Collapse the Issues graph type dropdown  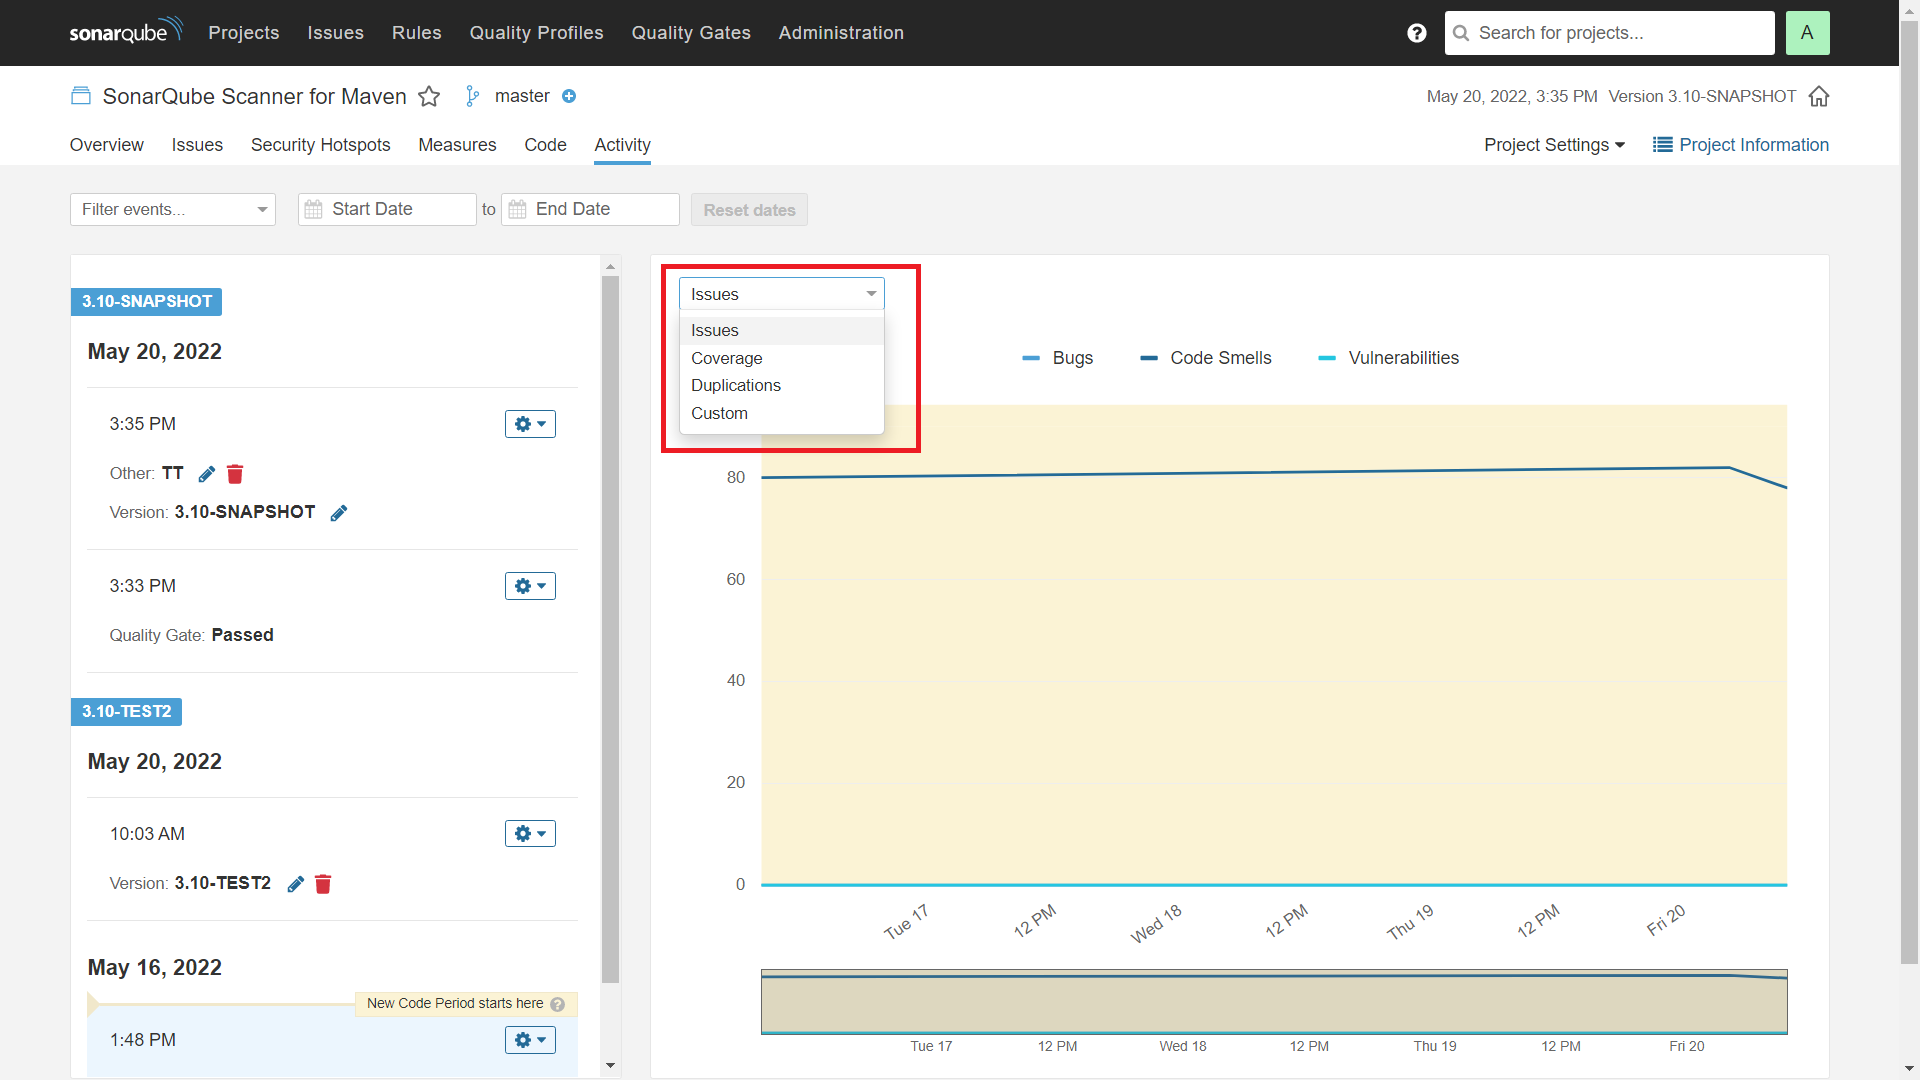tap(782, 294)
